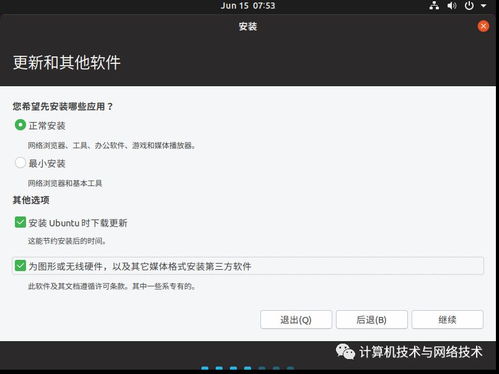Click the 安装 window title
Image resolution: width=499 pixels, height=374 pixels.
pyautogui.click(x=248, y=26)
